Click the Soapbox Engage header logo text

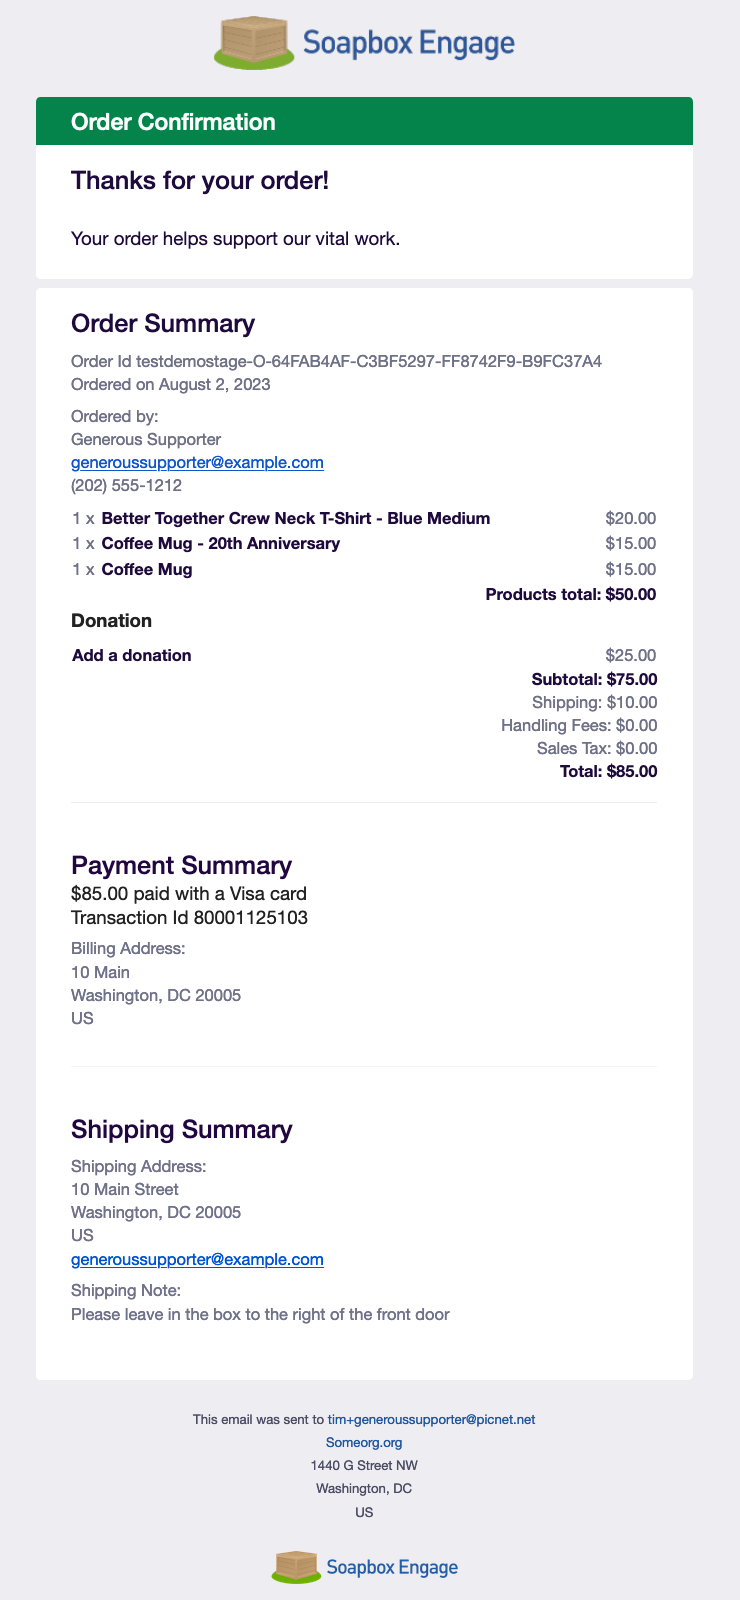coord(409,43)
